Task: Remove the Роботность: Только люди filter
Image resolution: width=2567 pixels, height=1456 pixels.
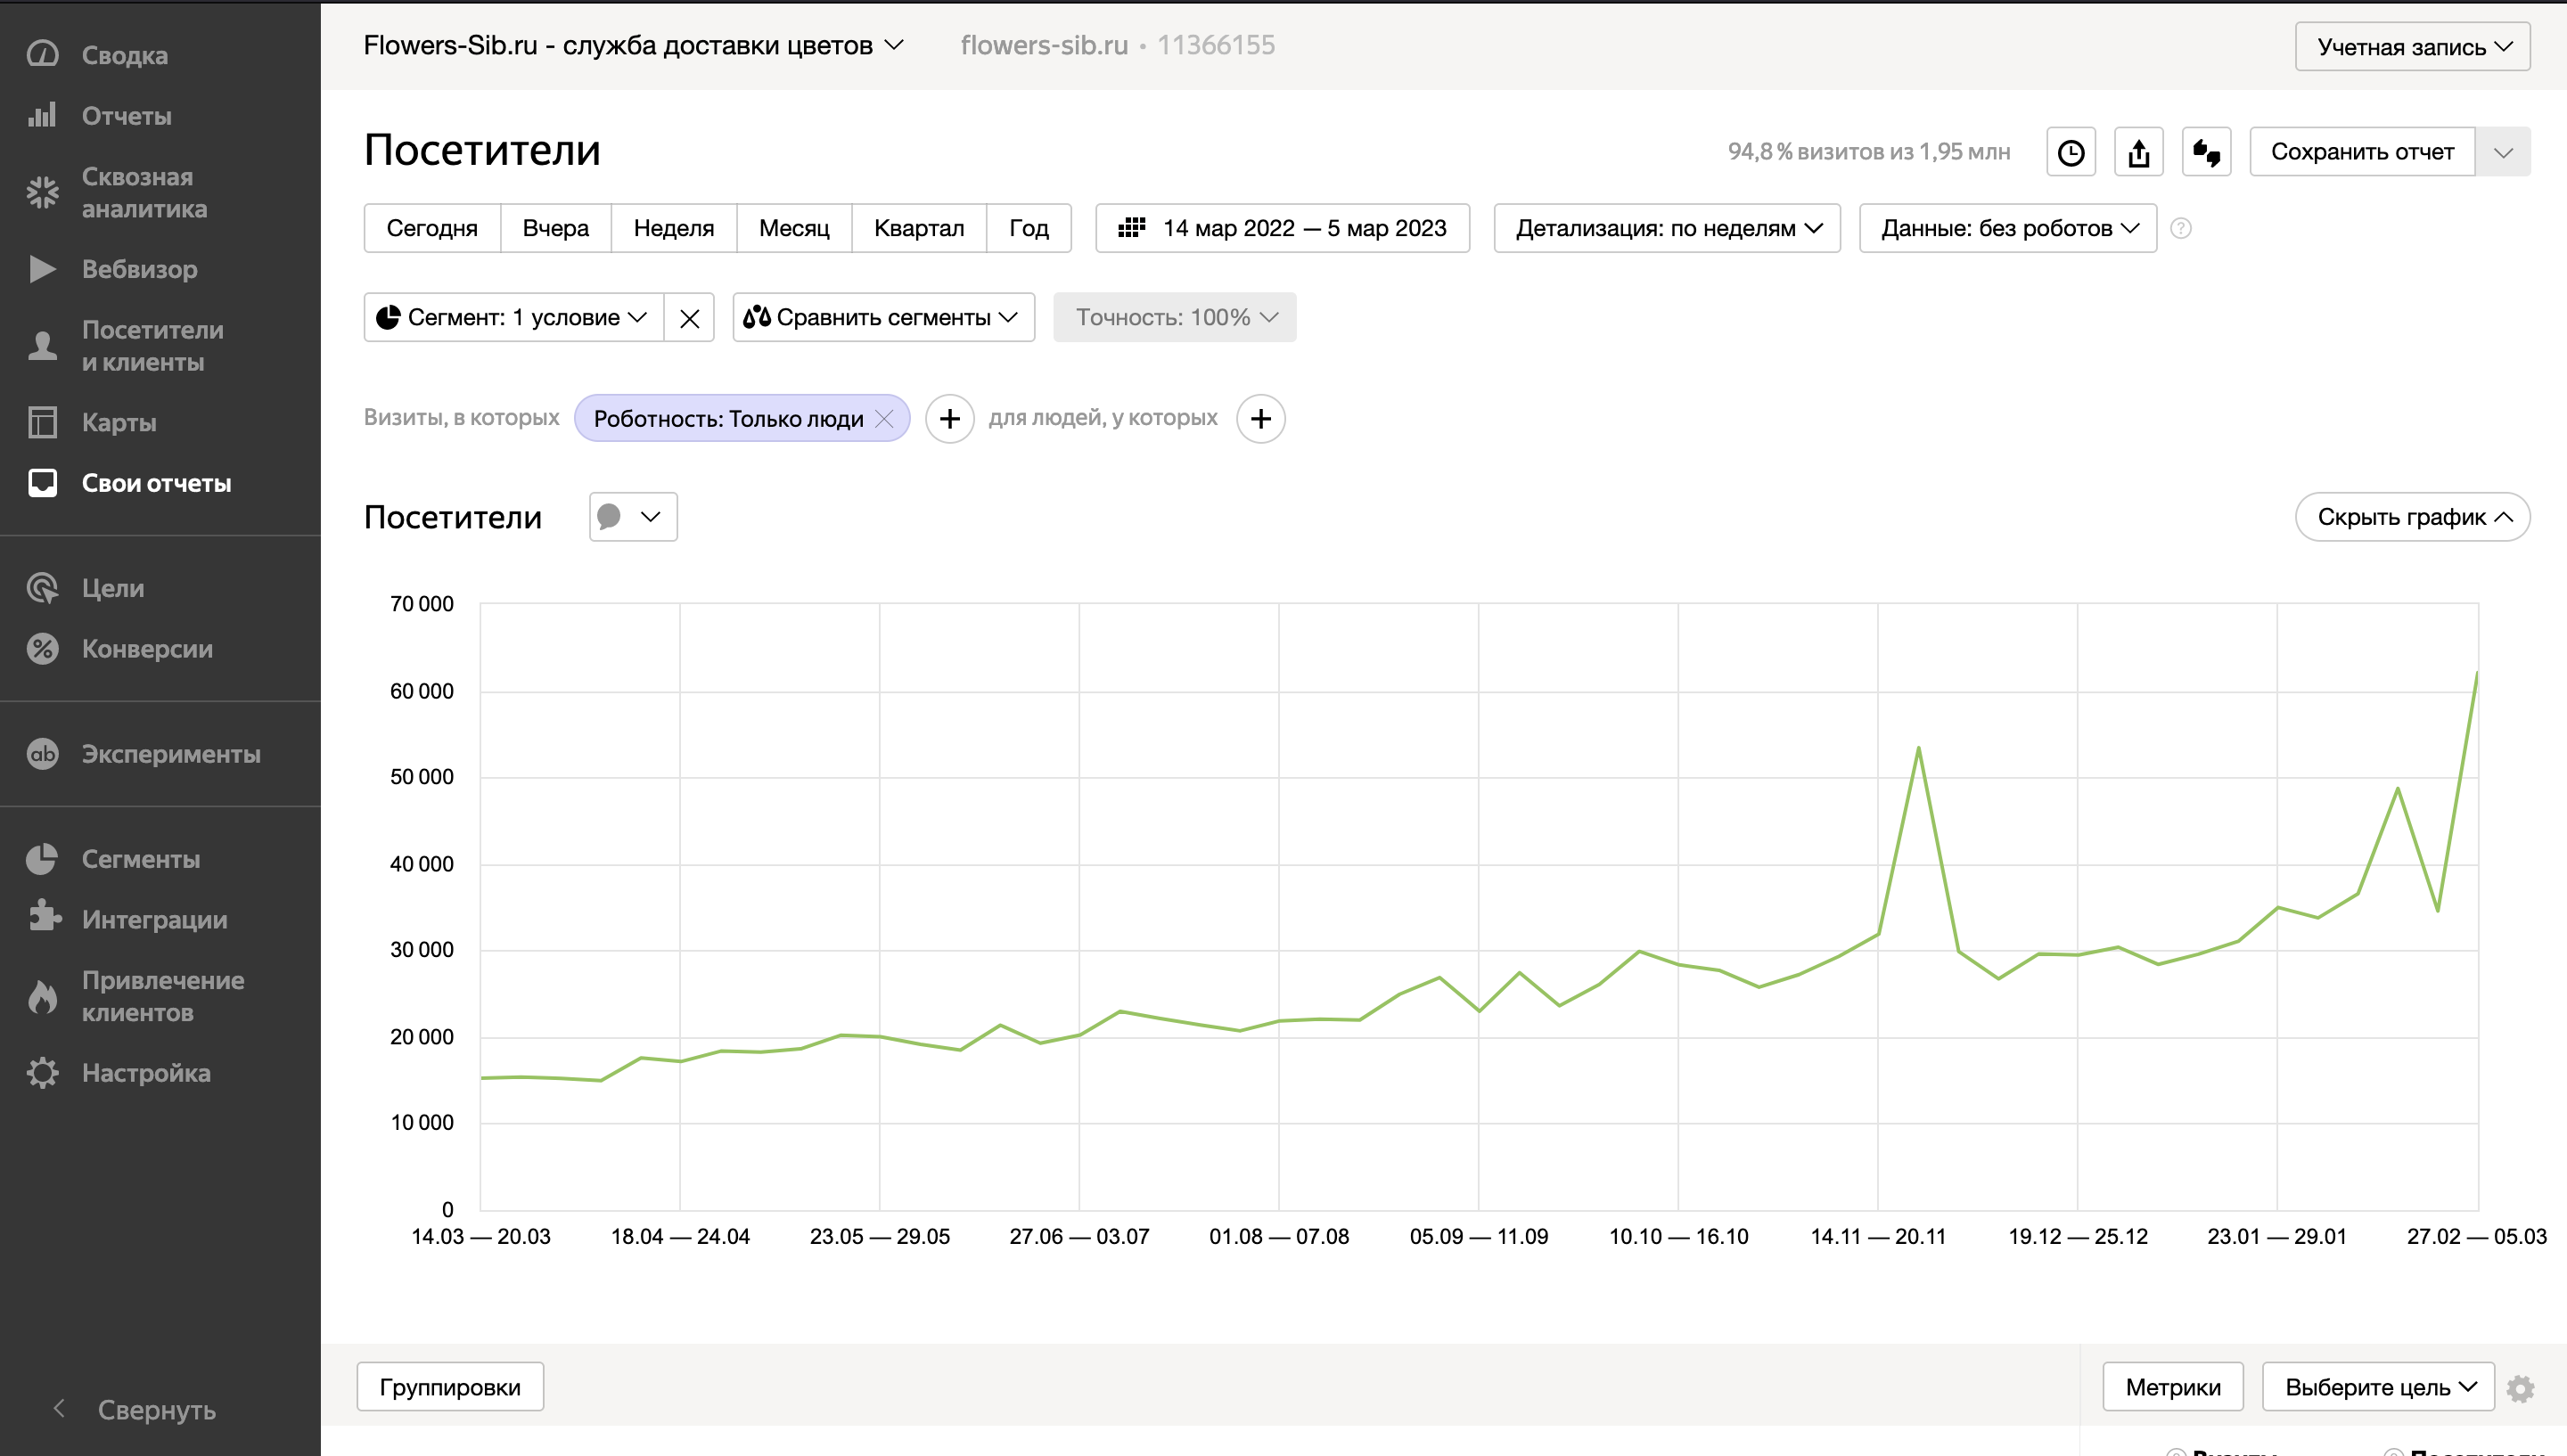Action: (884, 418)
